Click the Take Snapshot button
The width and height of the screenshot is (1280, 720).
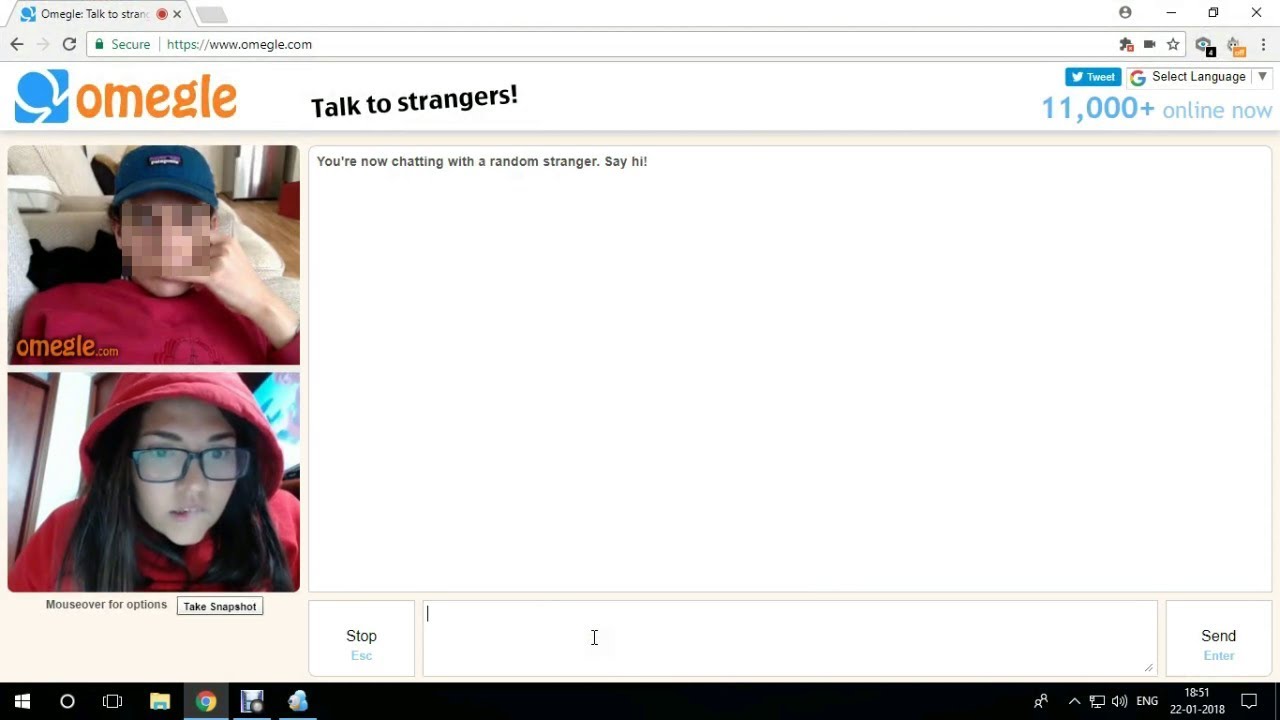(x=220, y=606)
